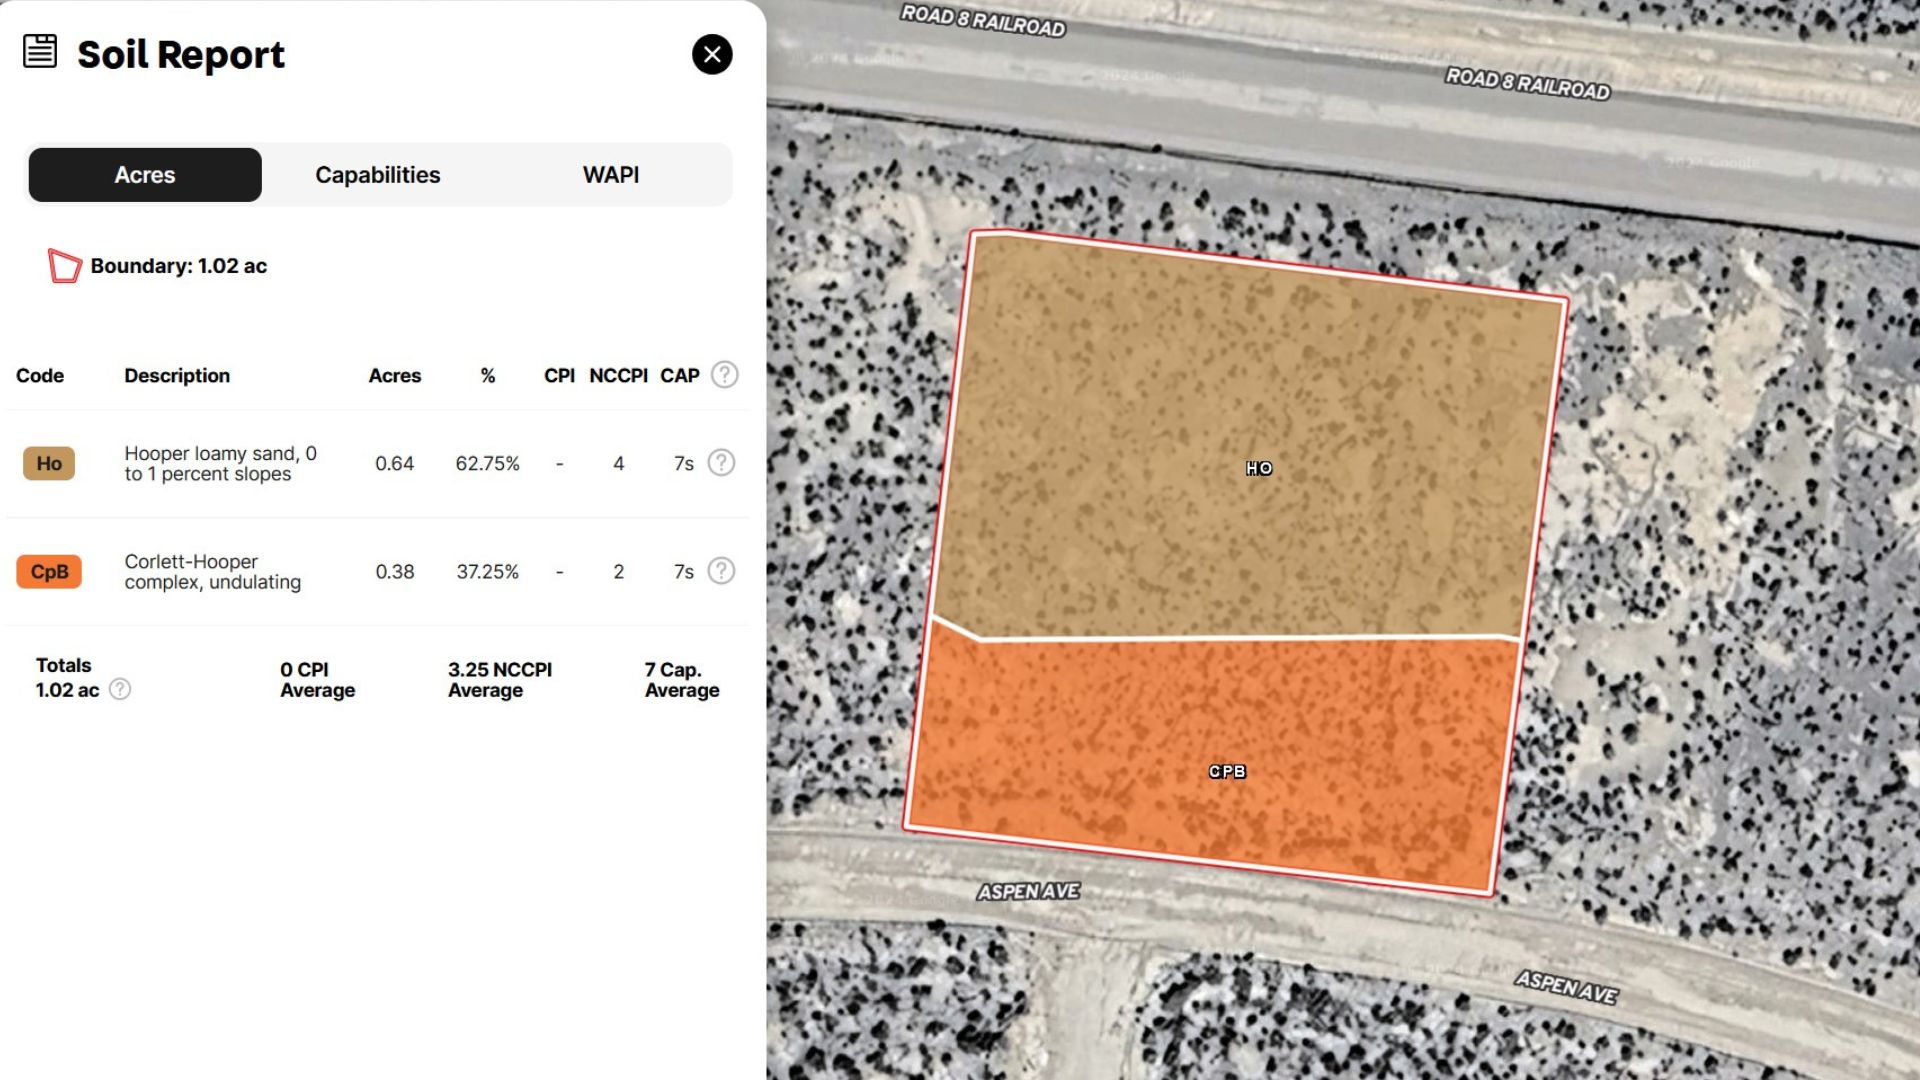
Task: Click the red boundary polygon icon
Action: click(x=65, y=266)
